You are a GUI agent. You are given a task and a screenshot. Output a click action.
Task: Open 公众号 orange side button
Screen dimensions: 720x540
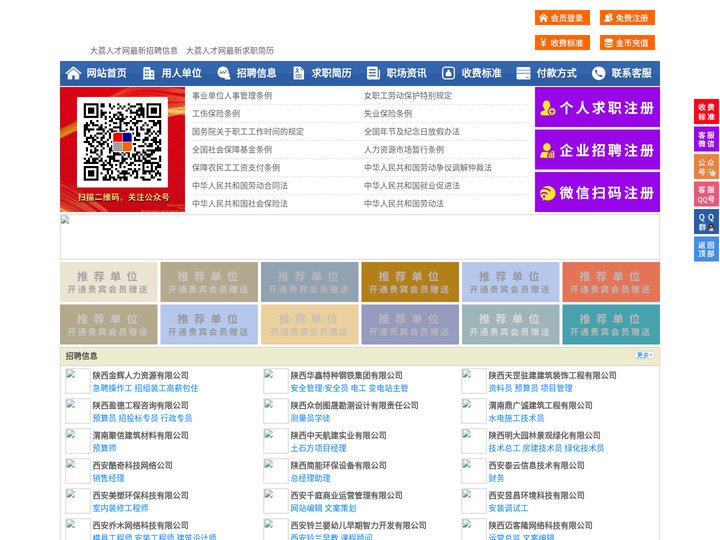click(706, 167)
